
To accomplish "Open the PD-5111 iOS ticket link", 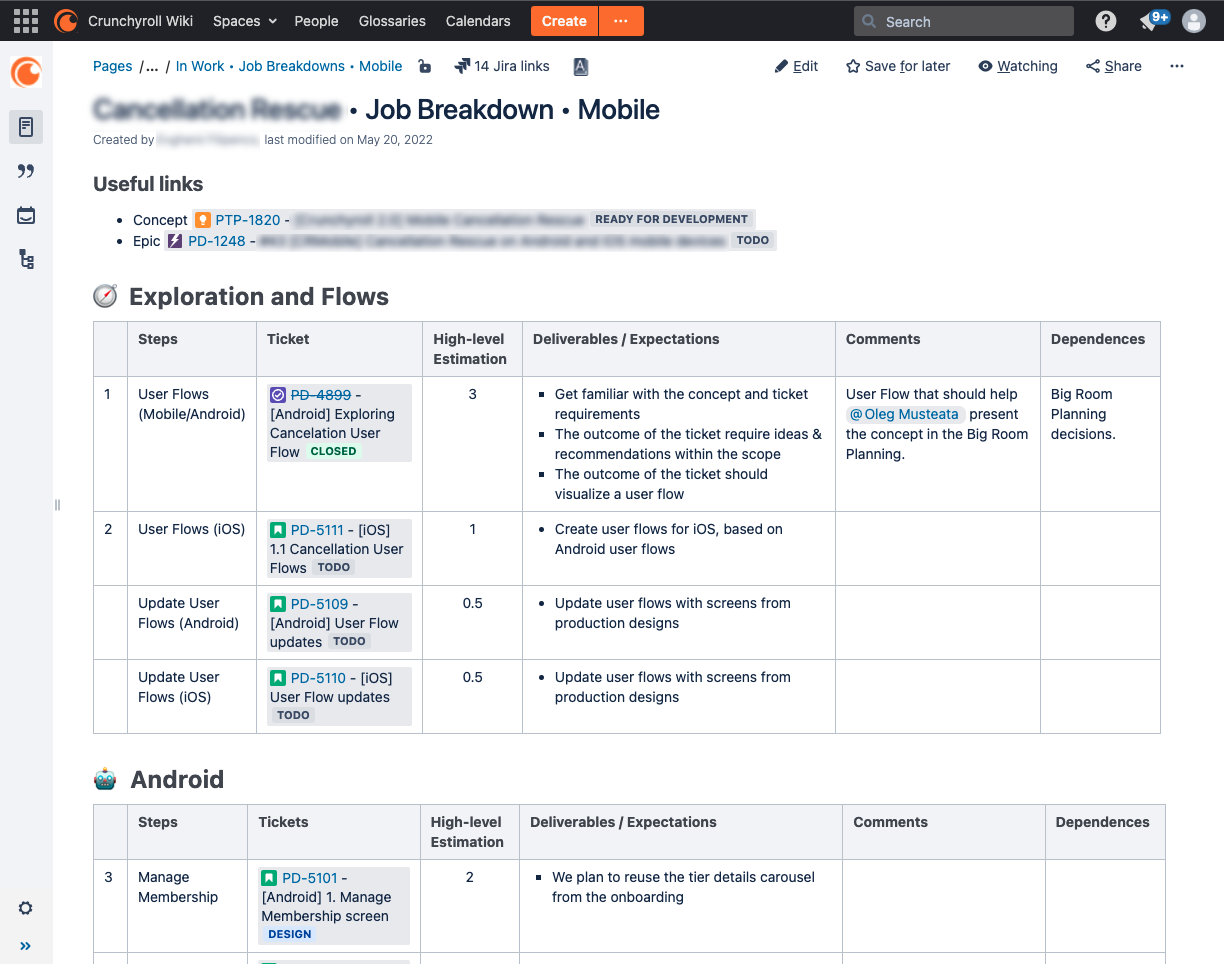I will coord(317,530).
